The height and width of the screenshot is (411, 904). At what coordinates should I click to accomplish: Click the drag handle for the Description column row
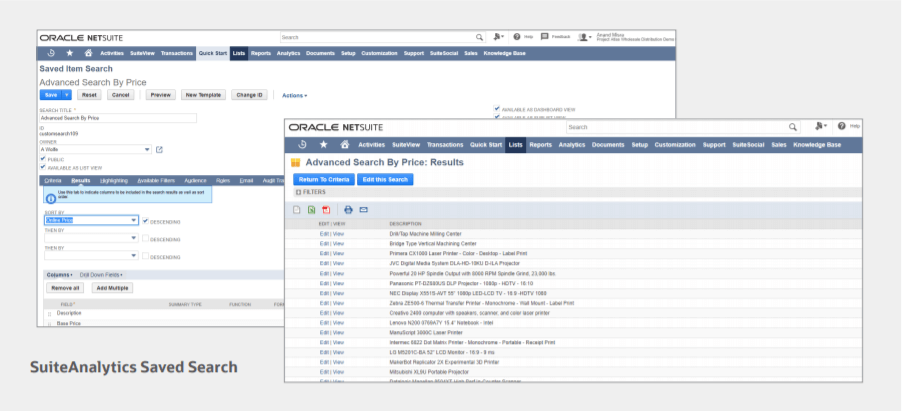click(x=49, y=314)
